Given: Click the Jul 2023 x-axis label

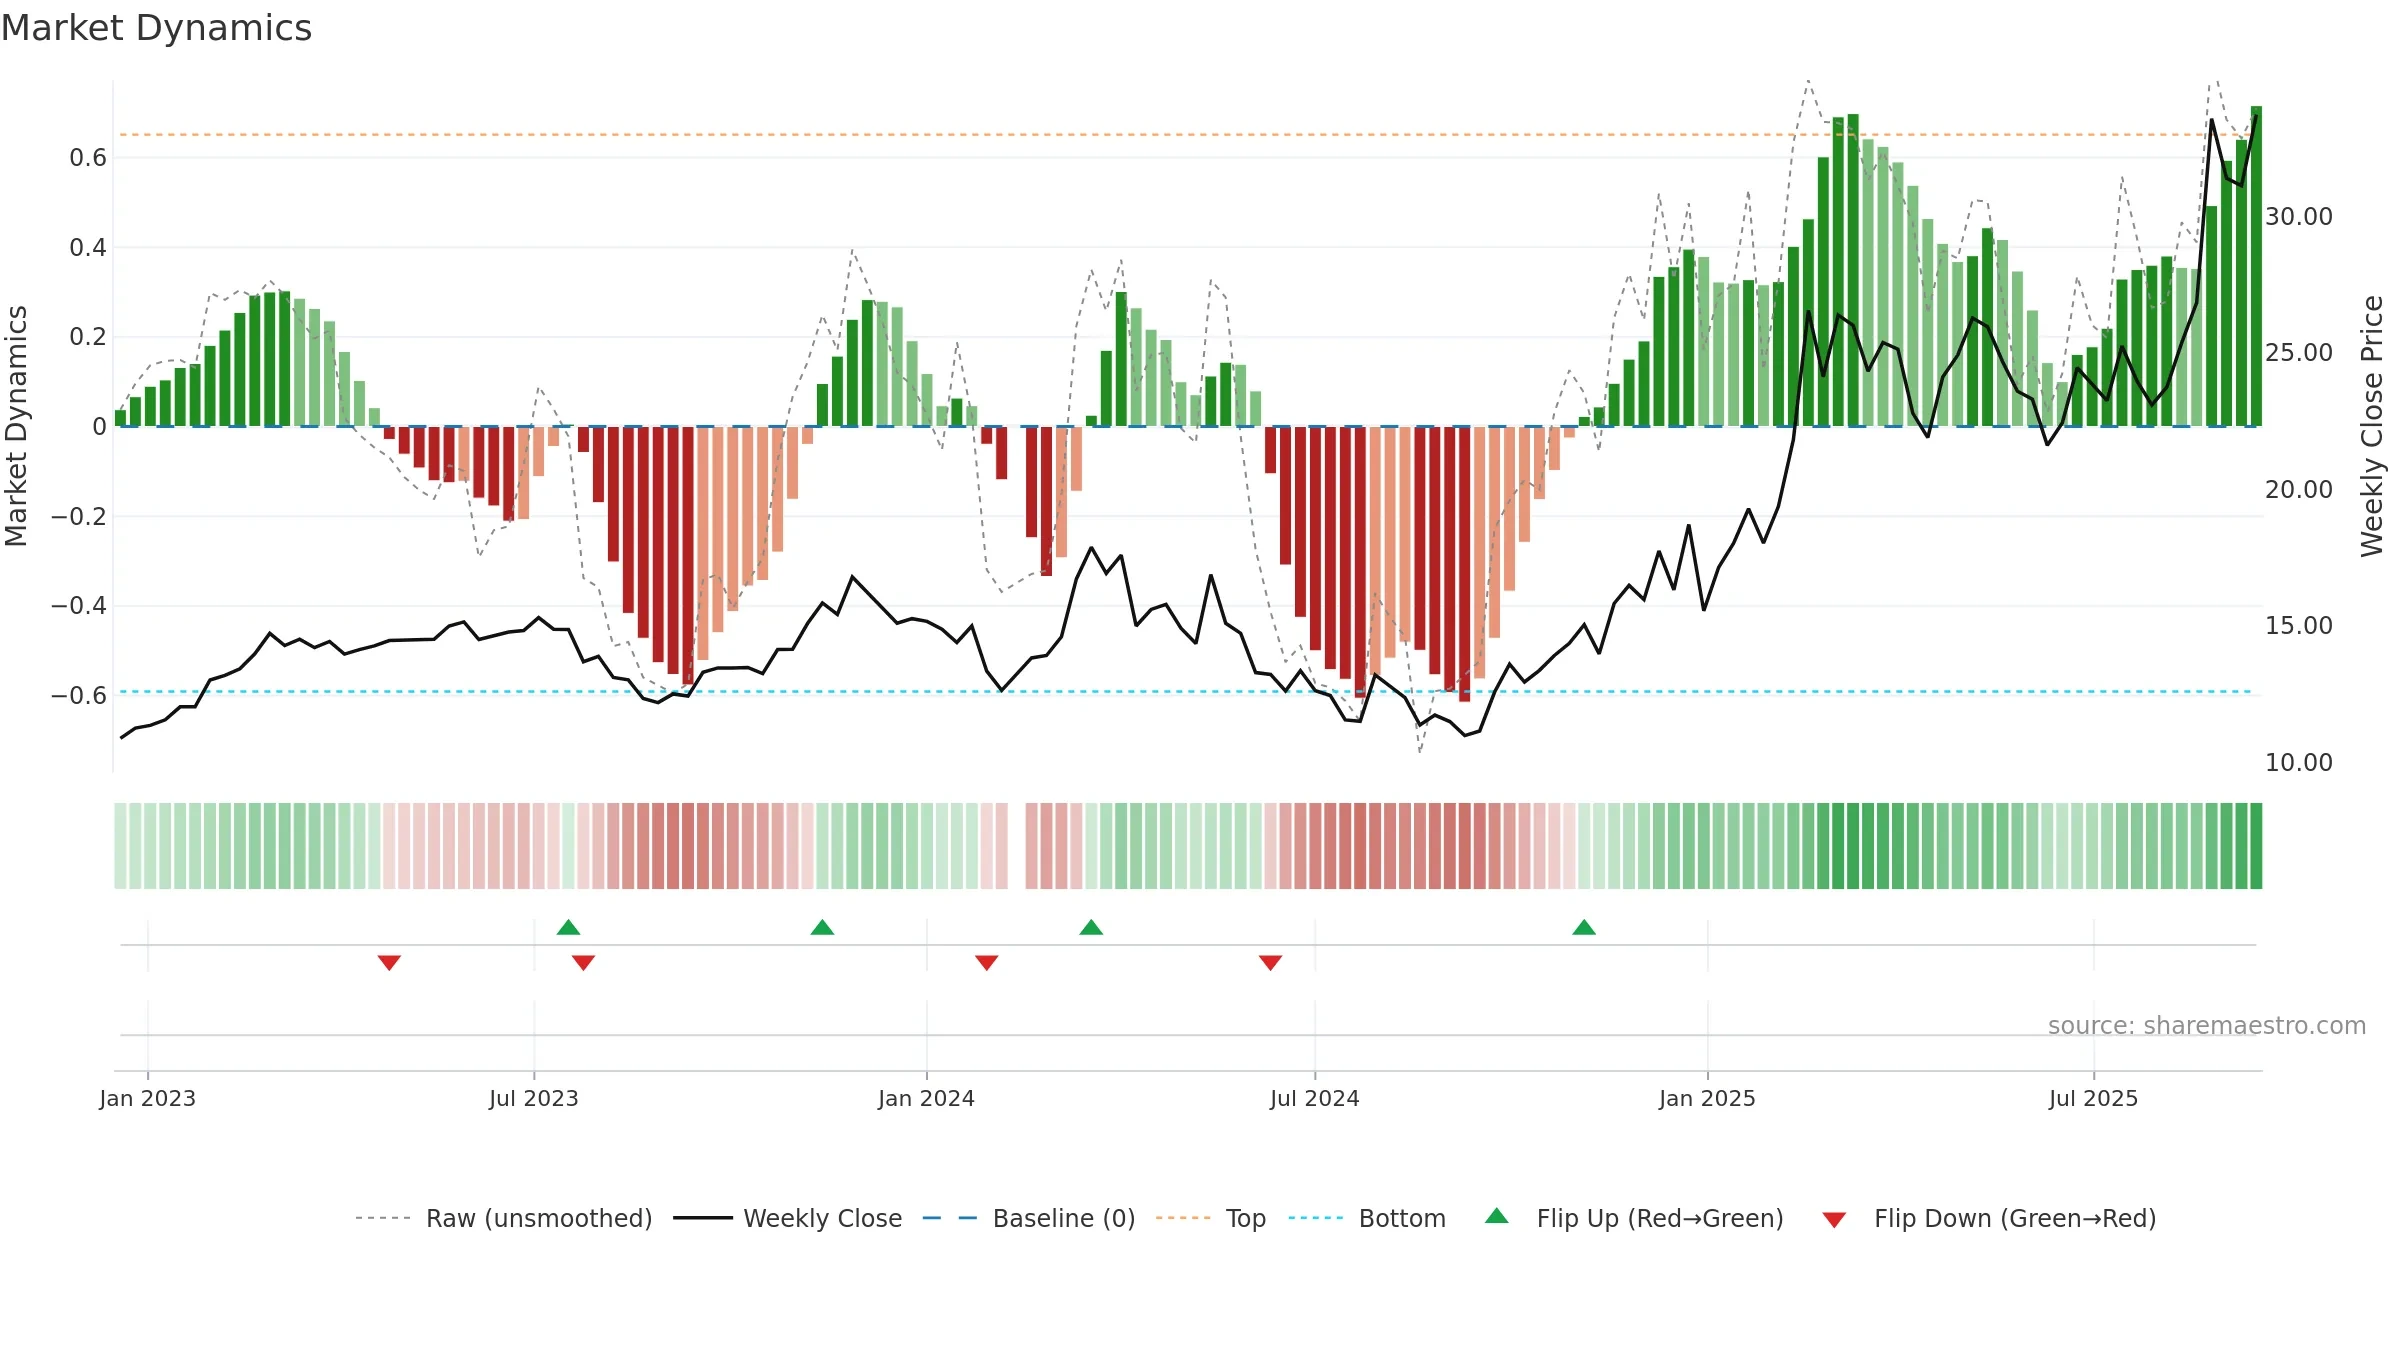Looking at the screenshot, I should [x=534, y=1098].
